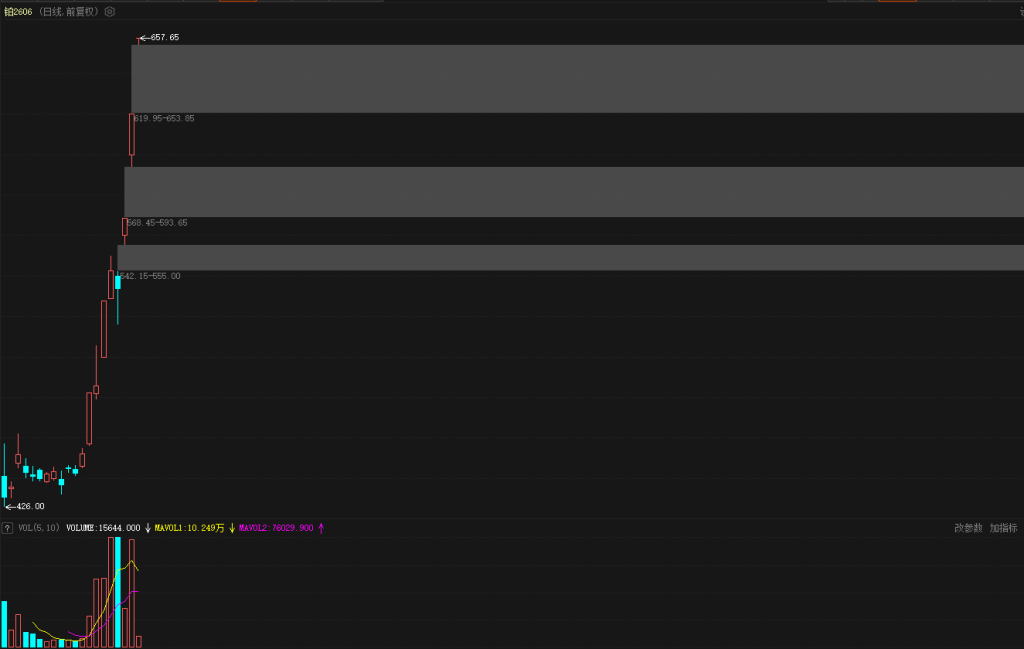The height and width of the screenshot is (649, 1024).
Task: Click the gap zone above the 619.95-653.85 label
Action: coord(577,78)
